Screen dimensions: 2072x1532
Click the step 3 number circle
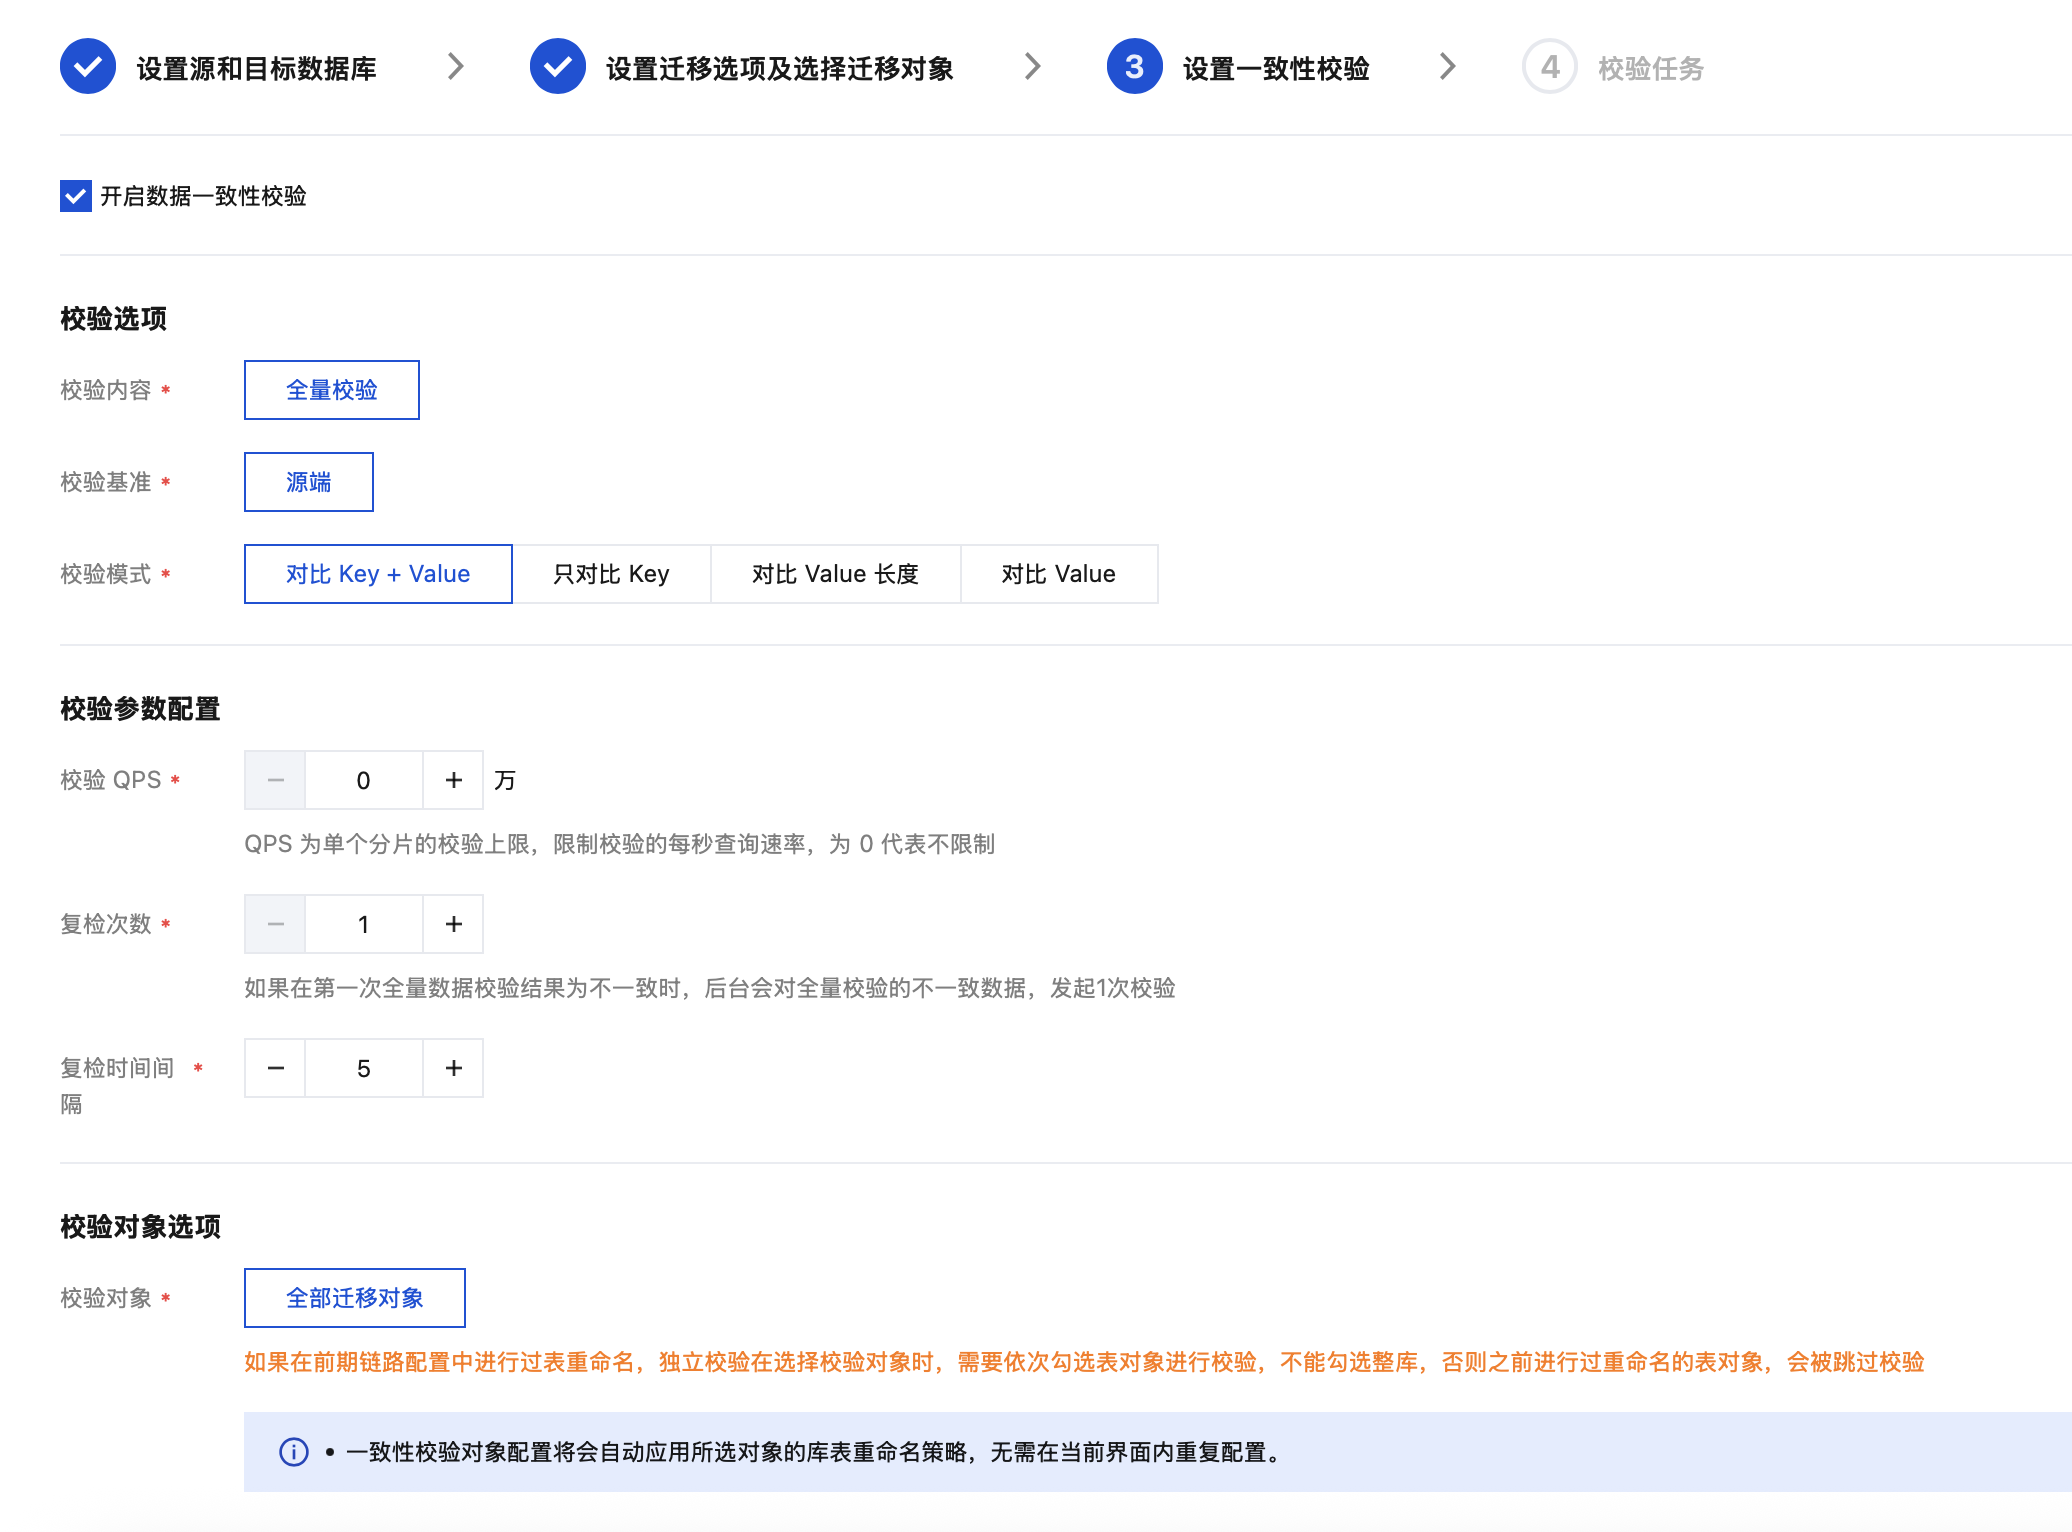[x=1134, y=67]
